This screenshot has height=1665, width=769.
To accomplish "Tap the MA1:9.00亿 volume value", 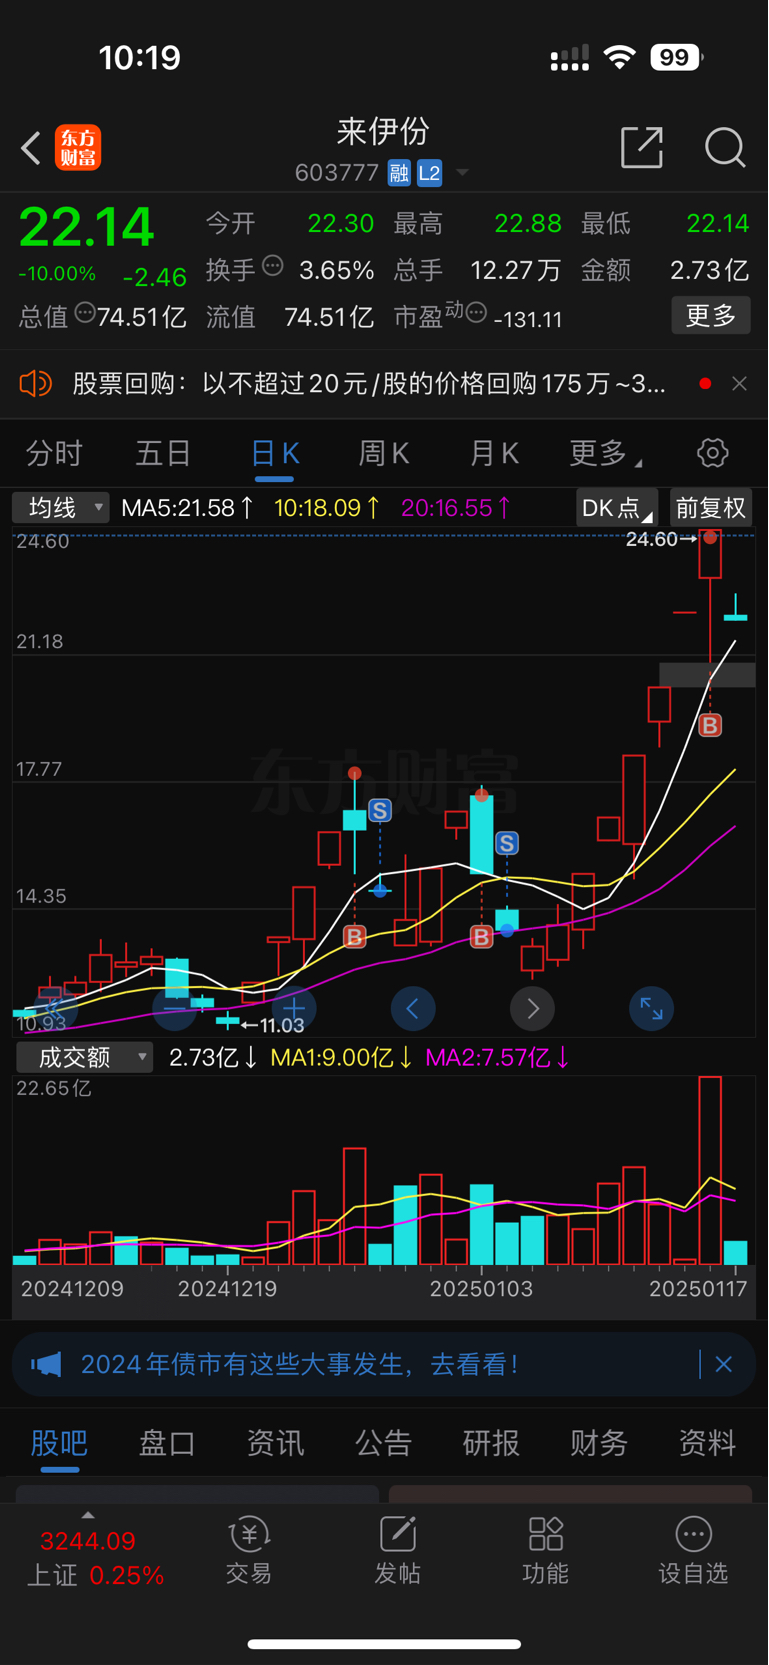I will [341, 1058].
